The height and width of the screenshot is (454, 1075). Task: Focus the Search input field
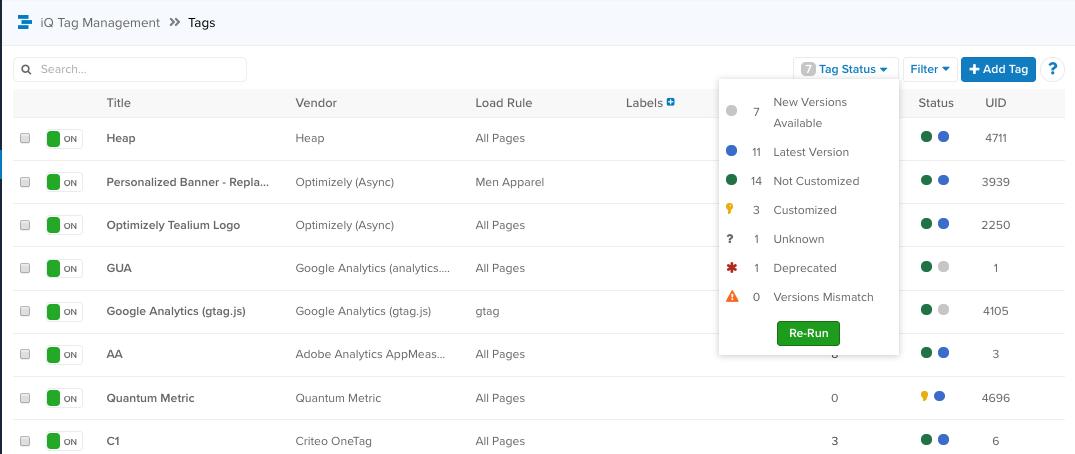tap(130, 69)
